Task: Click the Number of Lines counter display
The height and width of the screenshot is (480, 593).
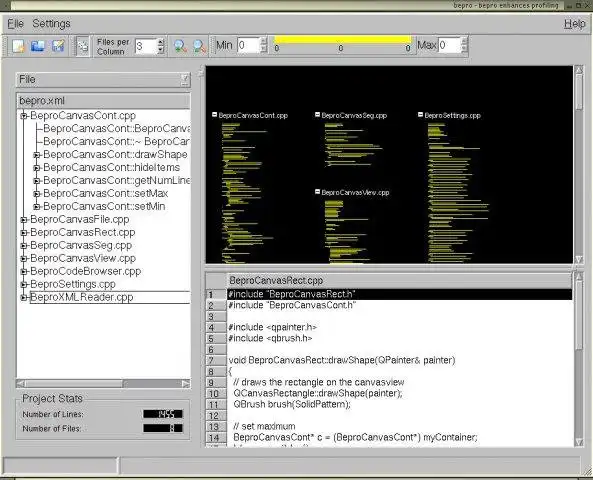Action: coord(163,414)
